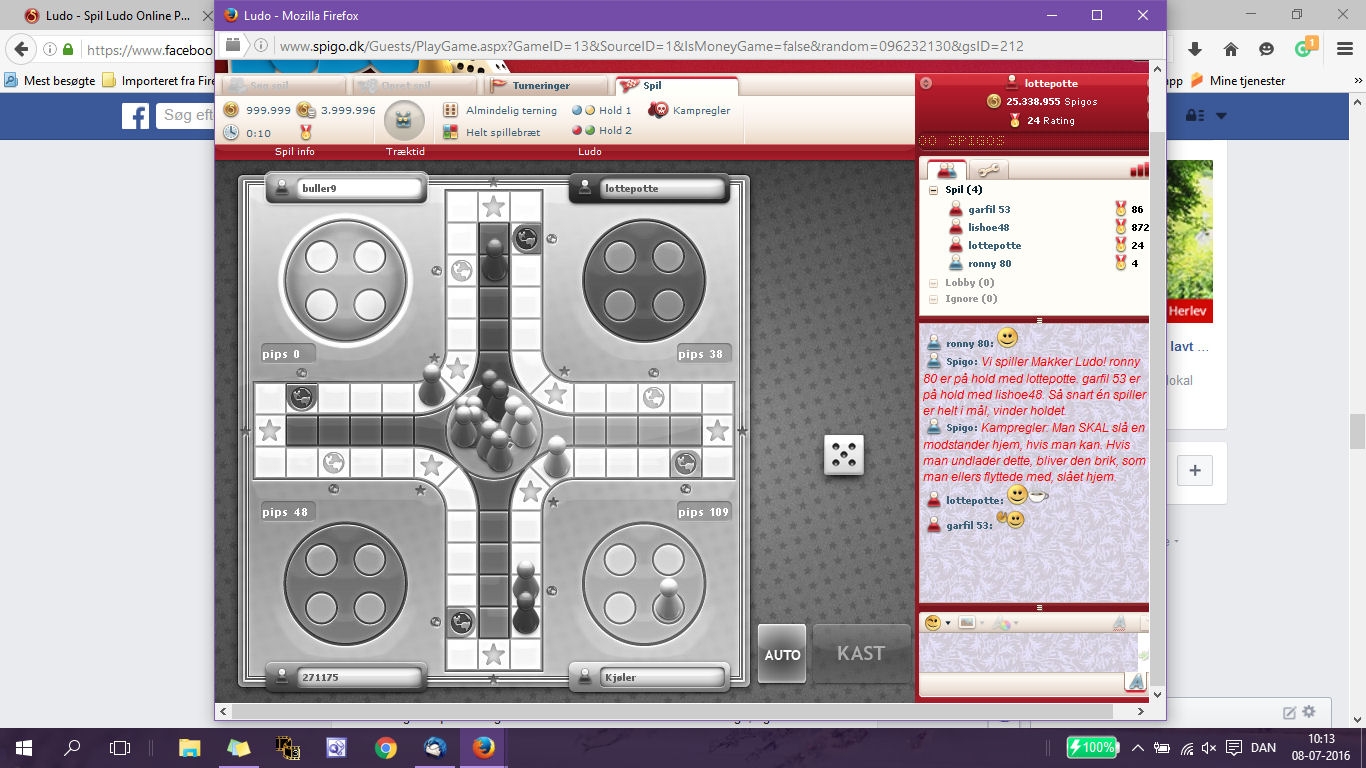The width and height of the screenshot is (1366, 768).
Task: Select the Spil tab
Action: point(676,86)
